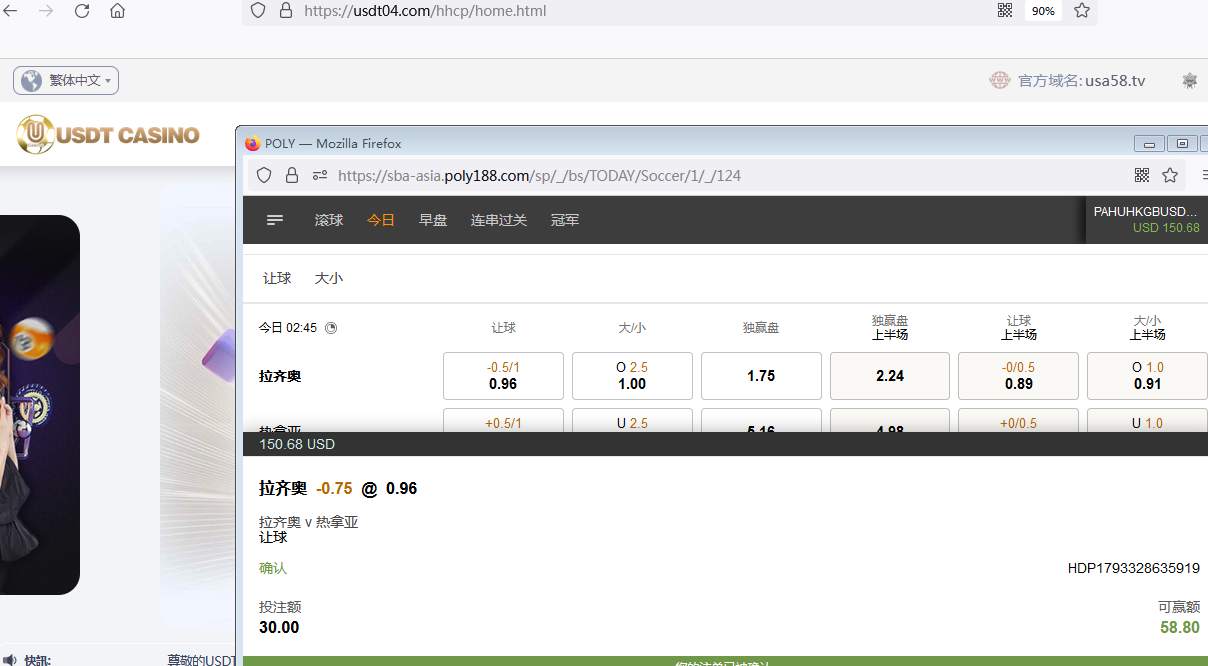This screenshot has height=666, width=1208.
Task: Reload the usdt04.com page
Action: point(82,11)
